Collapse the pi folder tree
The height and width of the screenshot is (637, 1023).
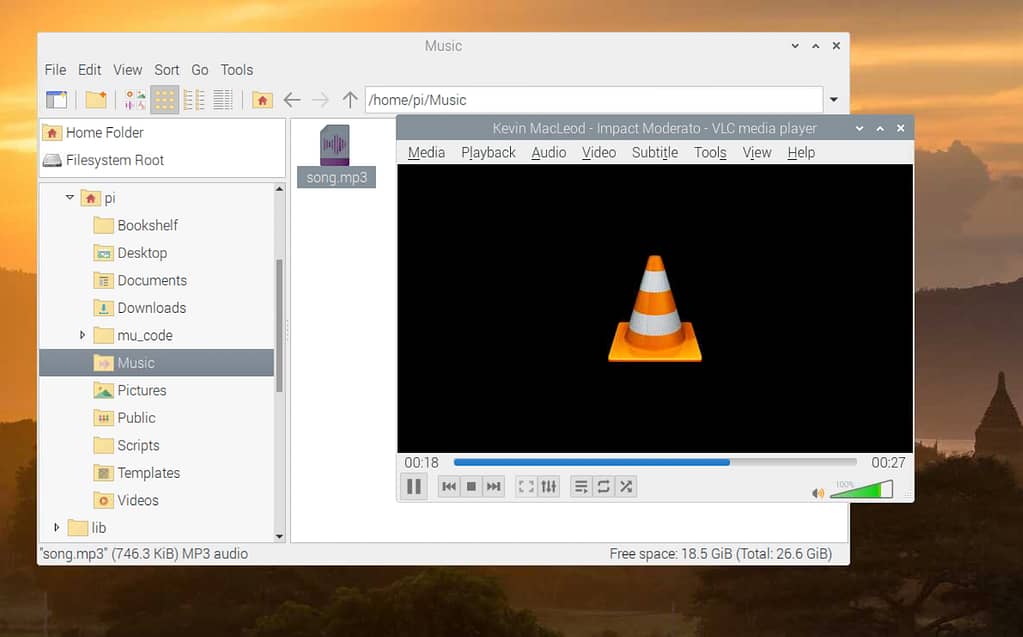pos(70,197)
